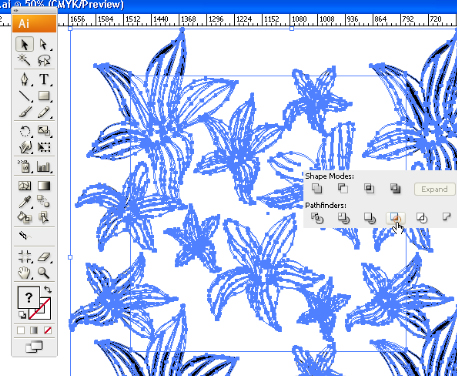Apply the Crop pathfinder

click(x=396, y=218)
